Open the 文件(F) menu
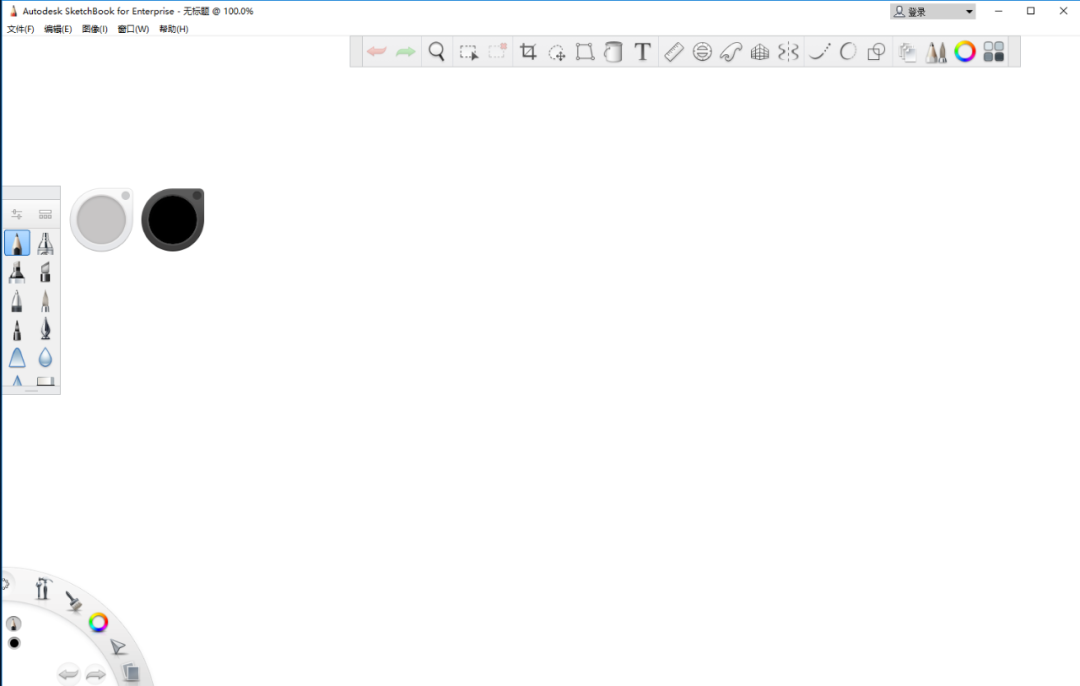Viewport: 1080px width, 686px height. point(21,29)
